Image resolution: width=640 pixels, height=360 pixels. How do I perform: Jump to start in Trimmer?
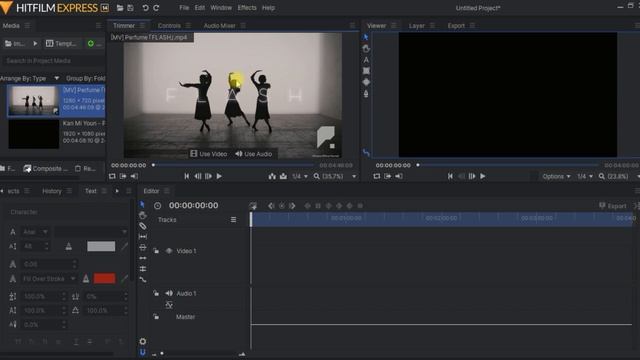187,176
